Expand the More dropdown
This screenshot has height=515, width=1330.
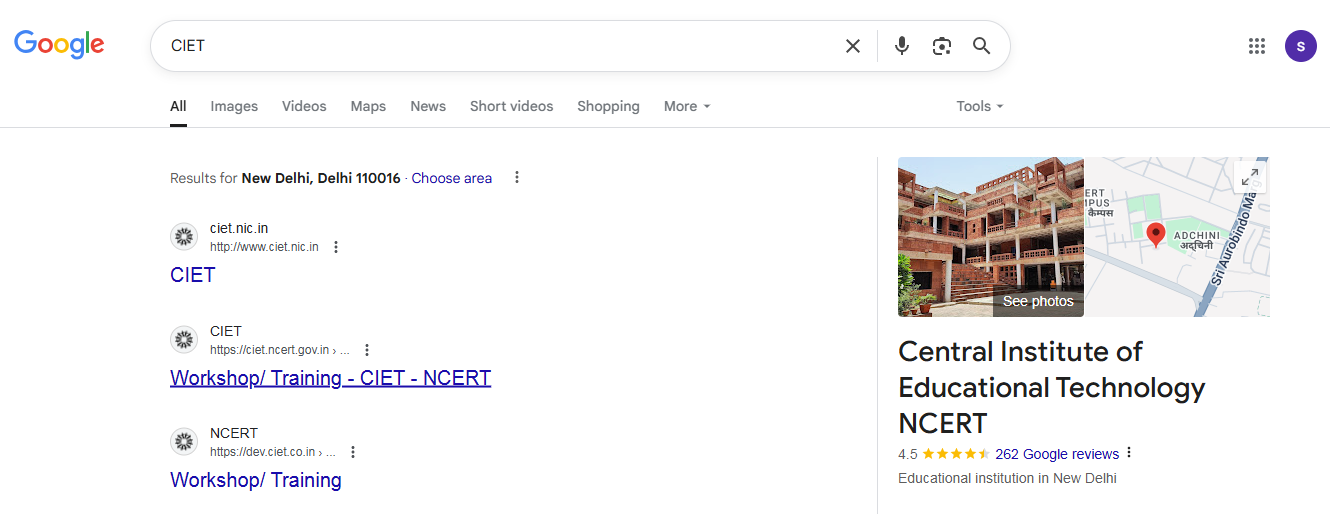pos(687,106)
